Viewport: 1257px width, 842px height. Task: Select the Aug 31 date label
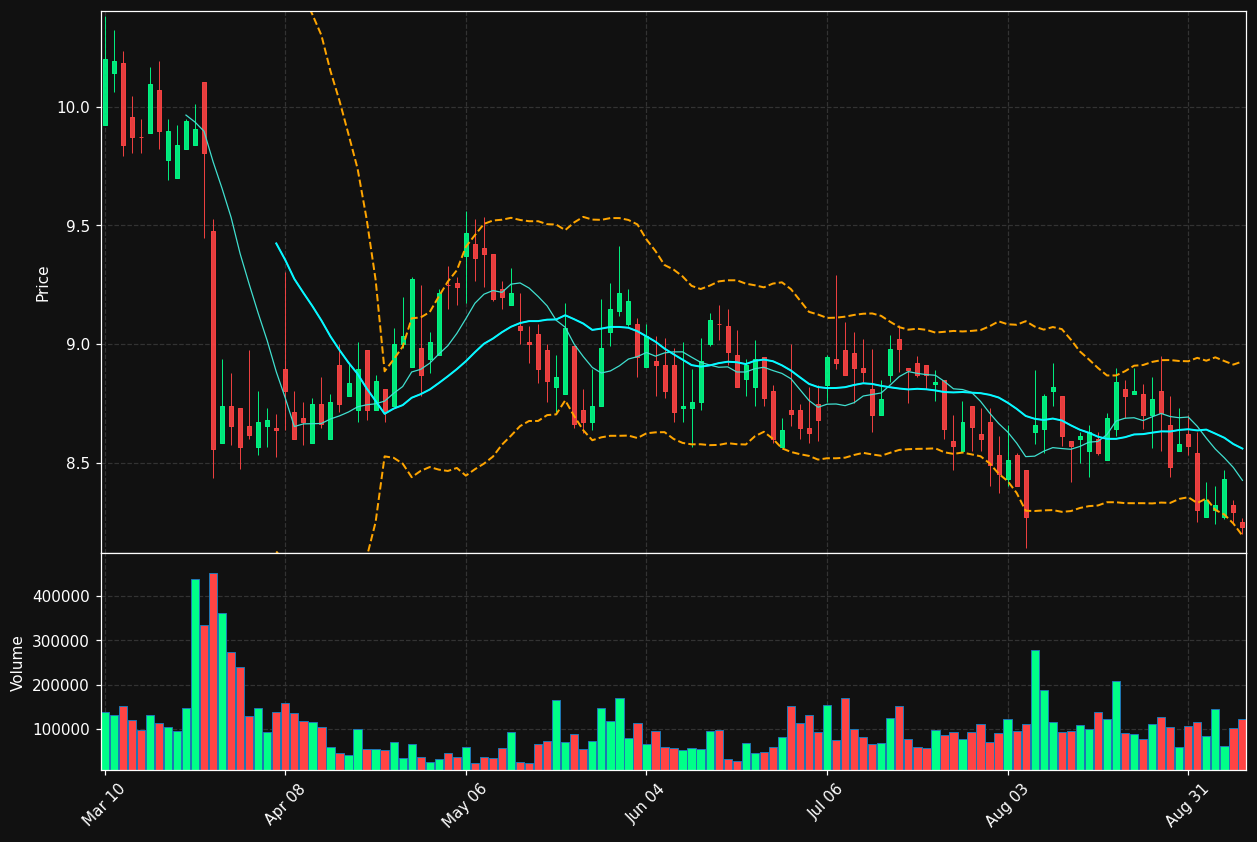coord(1187,805)
